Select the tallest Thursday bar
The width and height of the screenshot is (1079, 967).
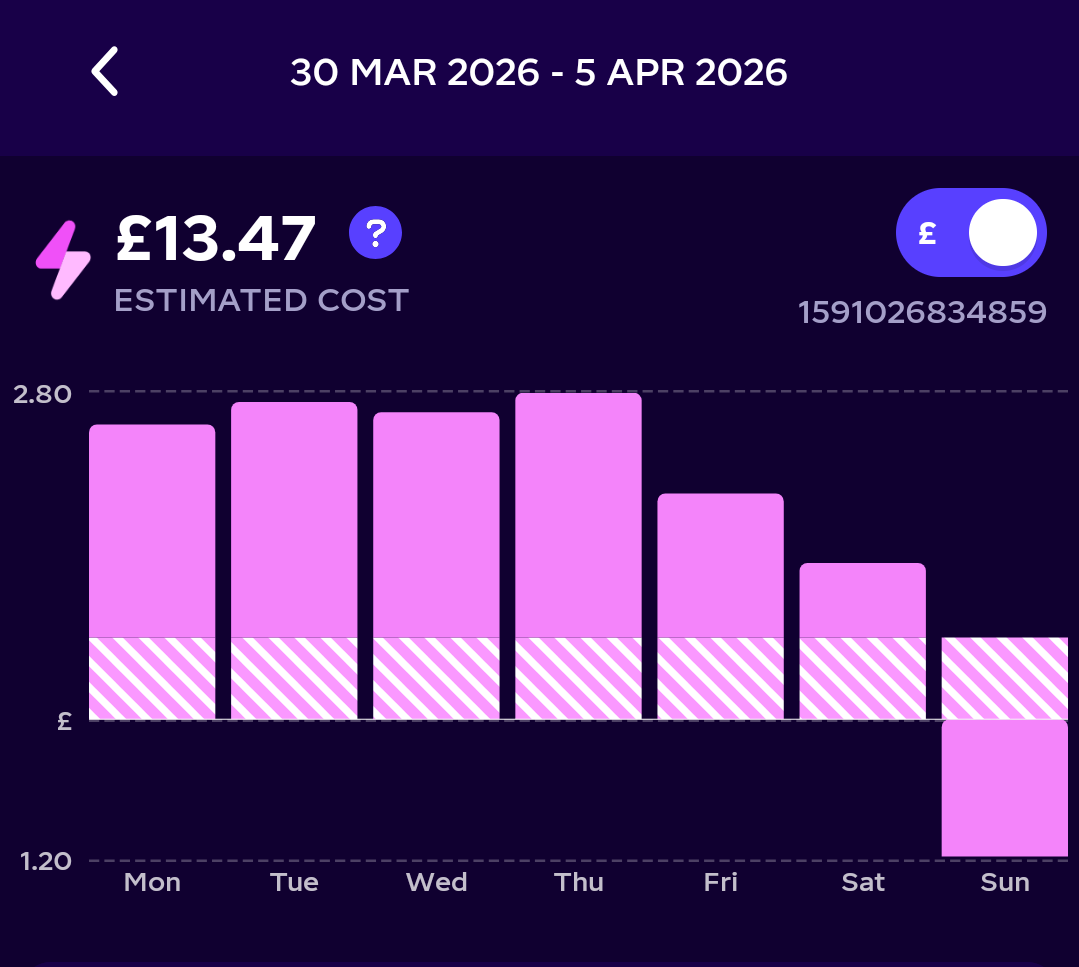click(578, 515)
